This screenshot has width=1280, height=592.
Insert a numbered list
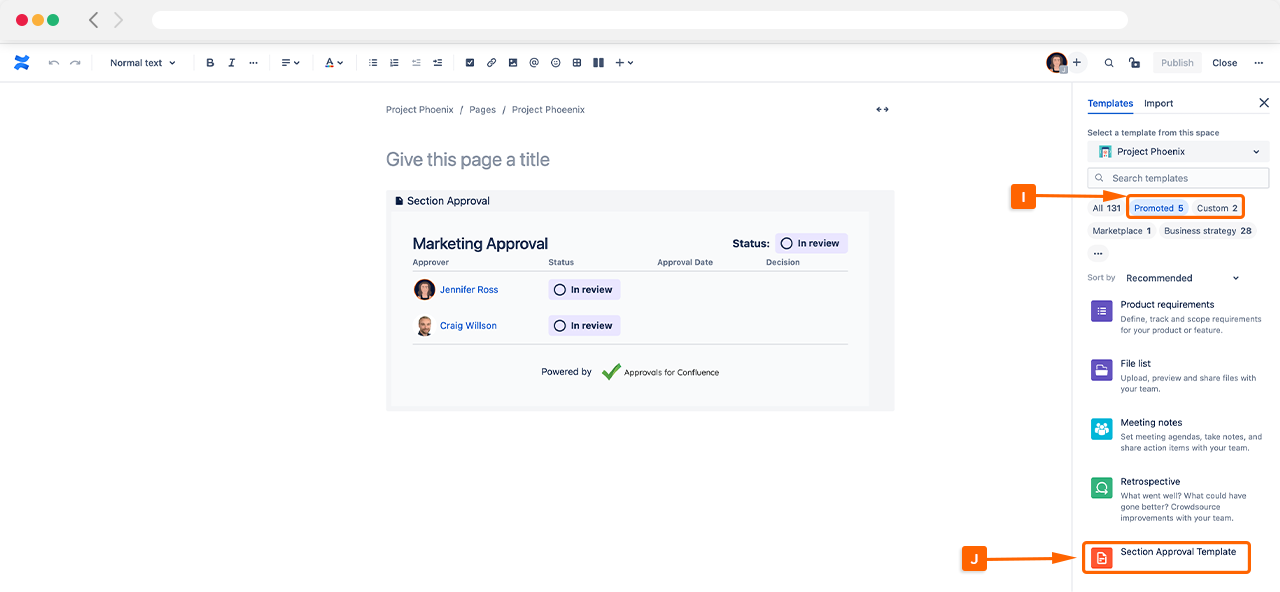394,63
